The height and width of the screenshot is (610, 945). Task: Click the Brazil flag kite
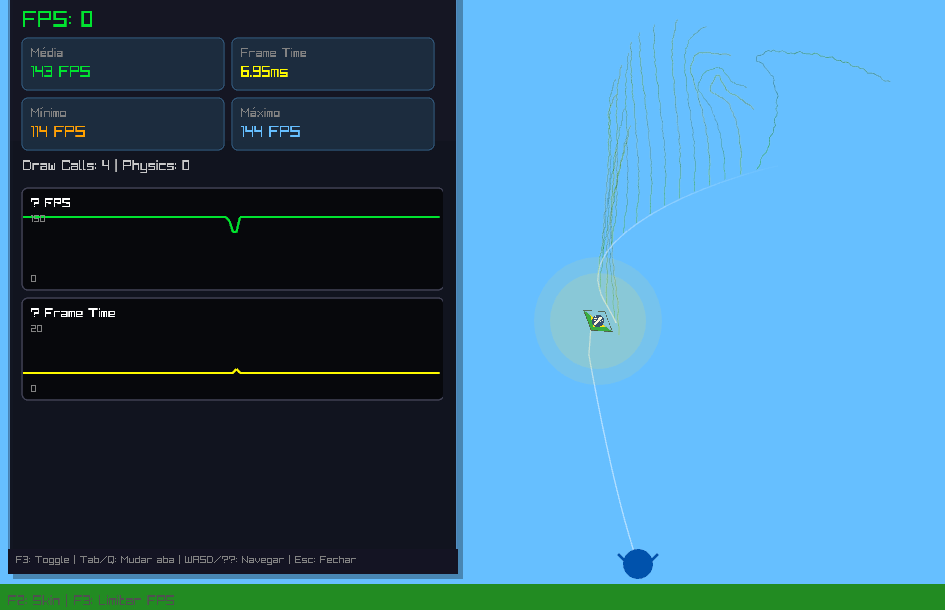598,321
